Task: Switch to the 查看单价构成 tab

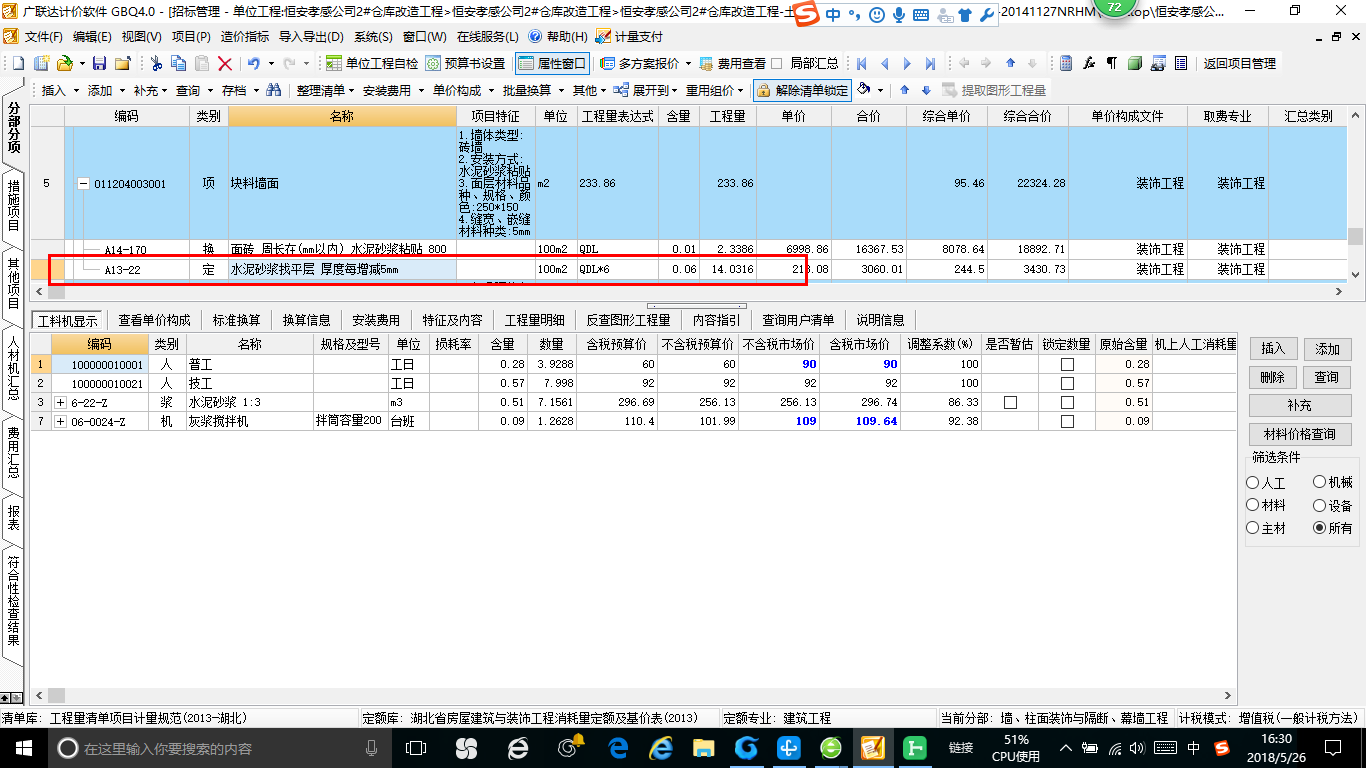Action: [154, 320]
